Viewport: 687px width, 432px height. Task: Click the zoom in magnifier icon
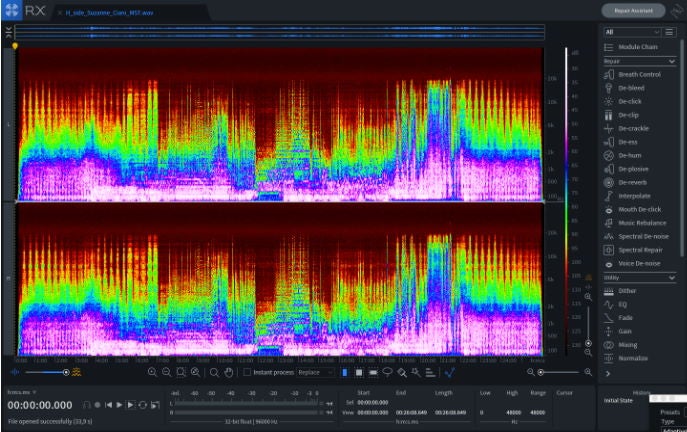click(x=152, y=372)
